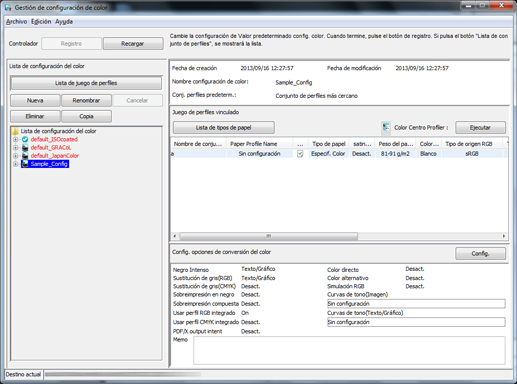Click the horizontal scrollbar thumb of the profile table

pos(269,236)
